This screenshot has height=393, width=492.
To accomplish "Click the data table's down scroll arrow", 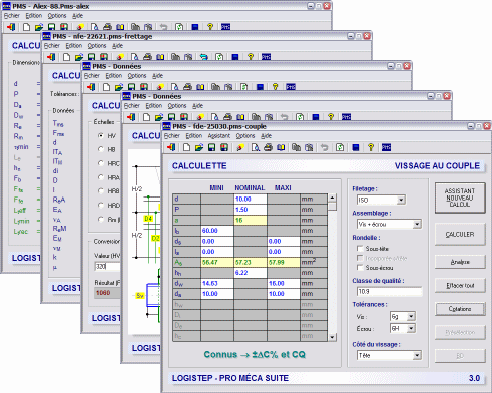I will [332, 337].
